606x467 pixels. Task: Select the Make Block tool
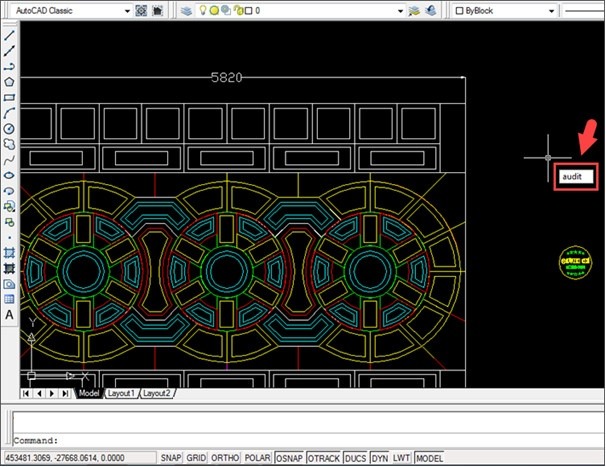tap(9, 222)
